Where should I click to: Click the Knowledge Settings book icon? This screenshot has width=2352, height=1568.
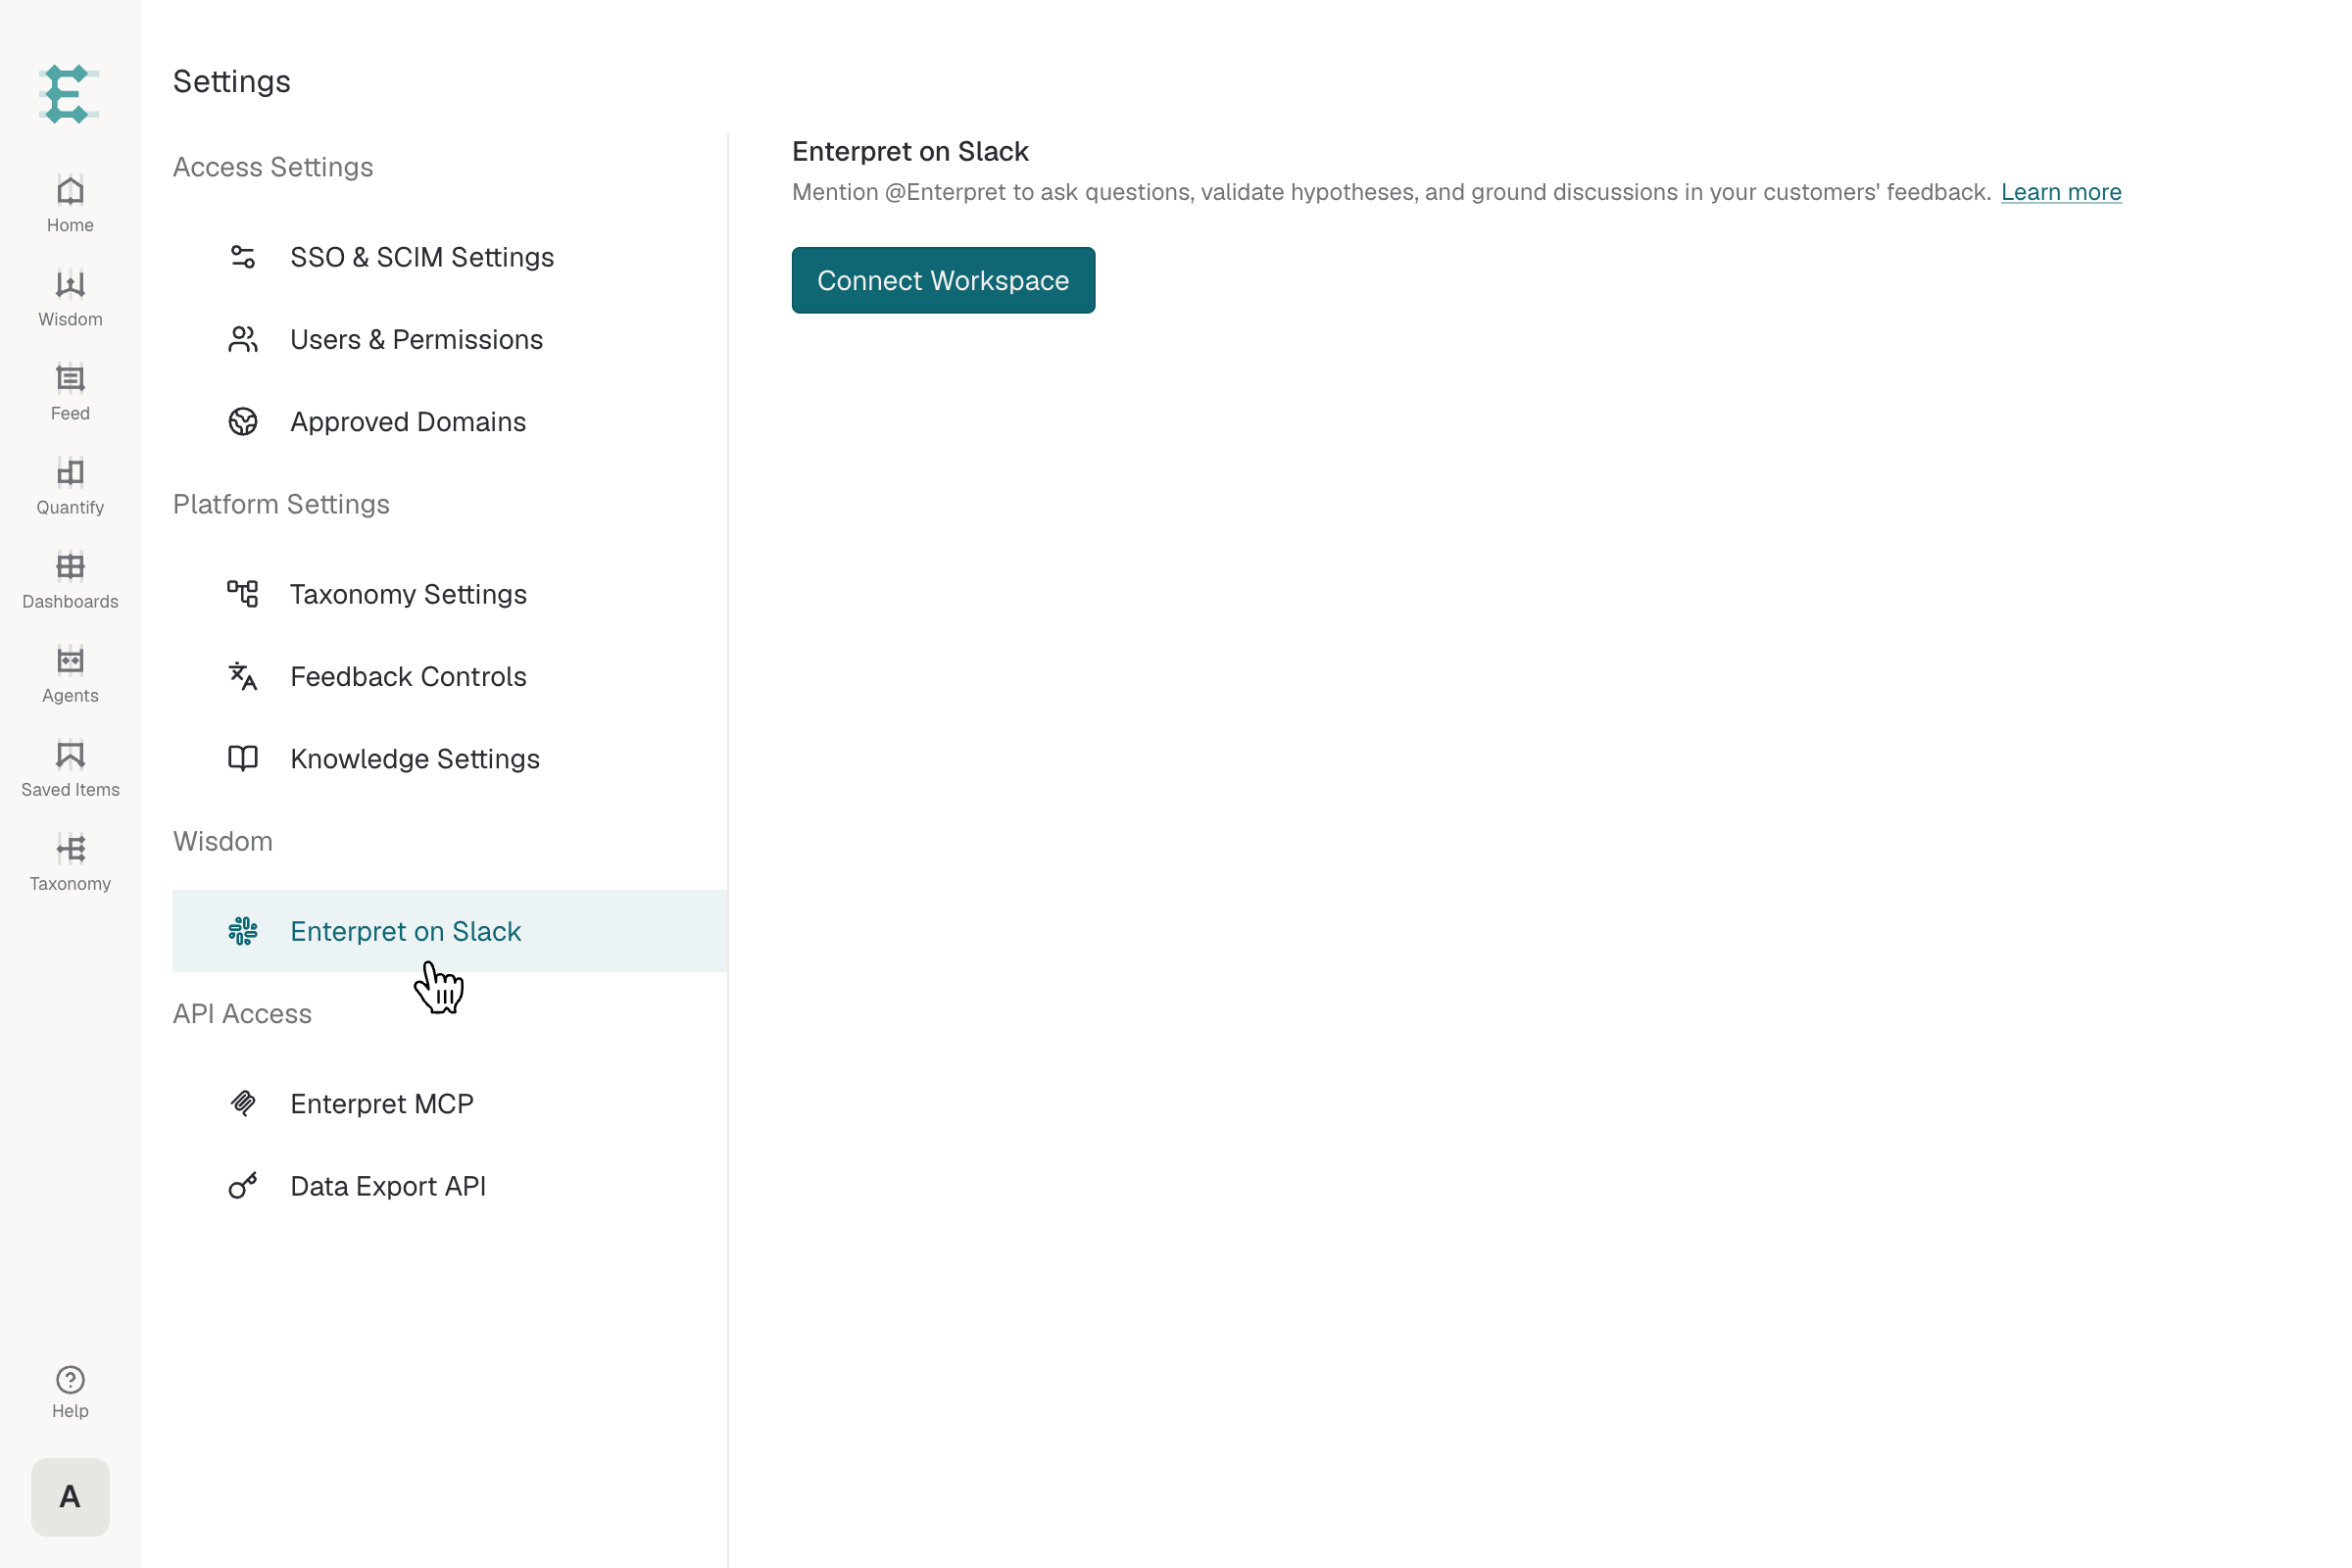243,758
